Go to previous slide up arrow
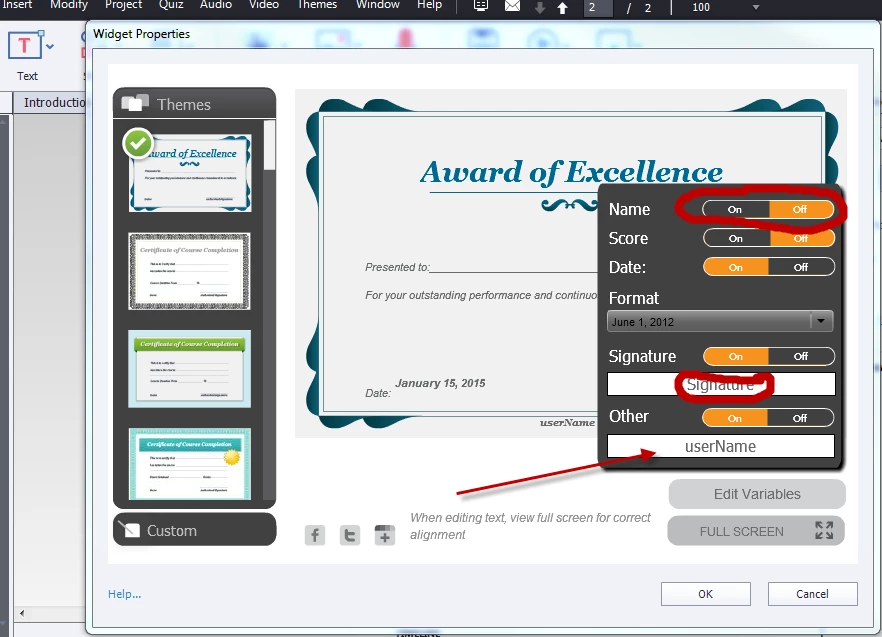The height and width of the screenshot is (637, 882). point(562,8)
